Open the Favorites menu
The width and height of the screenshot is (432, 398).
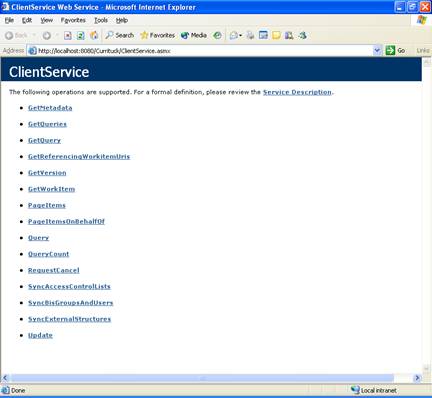pos(73,20)
